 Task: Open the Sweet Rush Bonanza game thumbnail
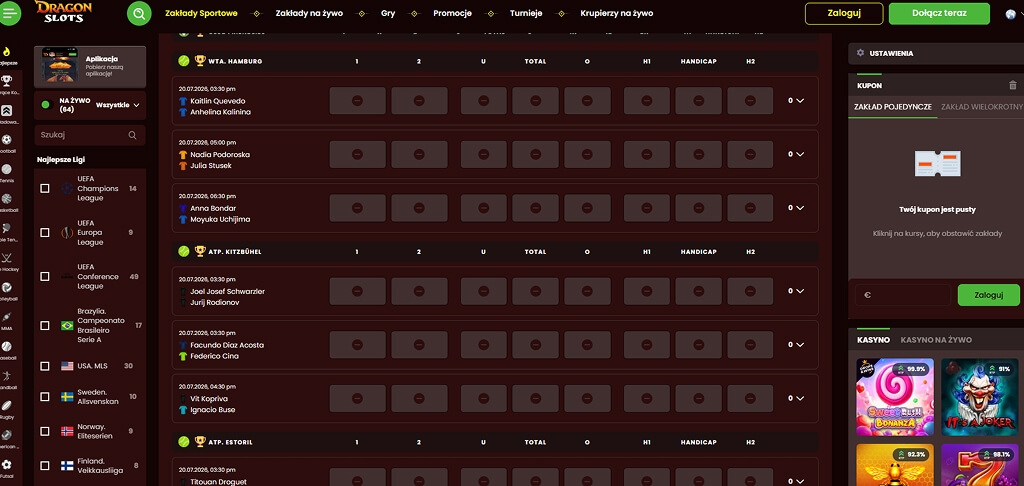(x=895, y=397)
